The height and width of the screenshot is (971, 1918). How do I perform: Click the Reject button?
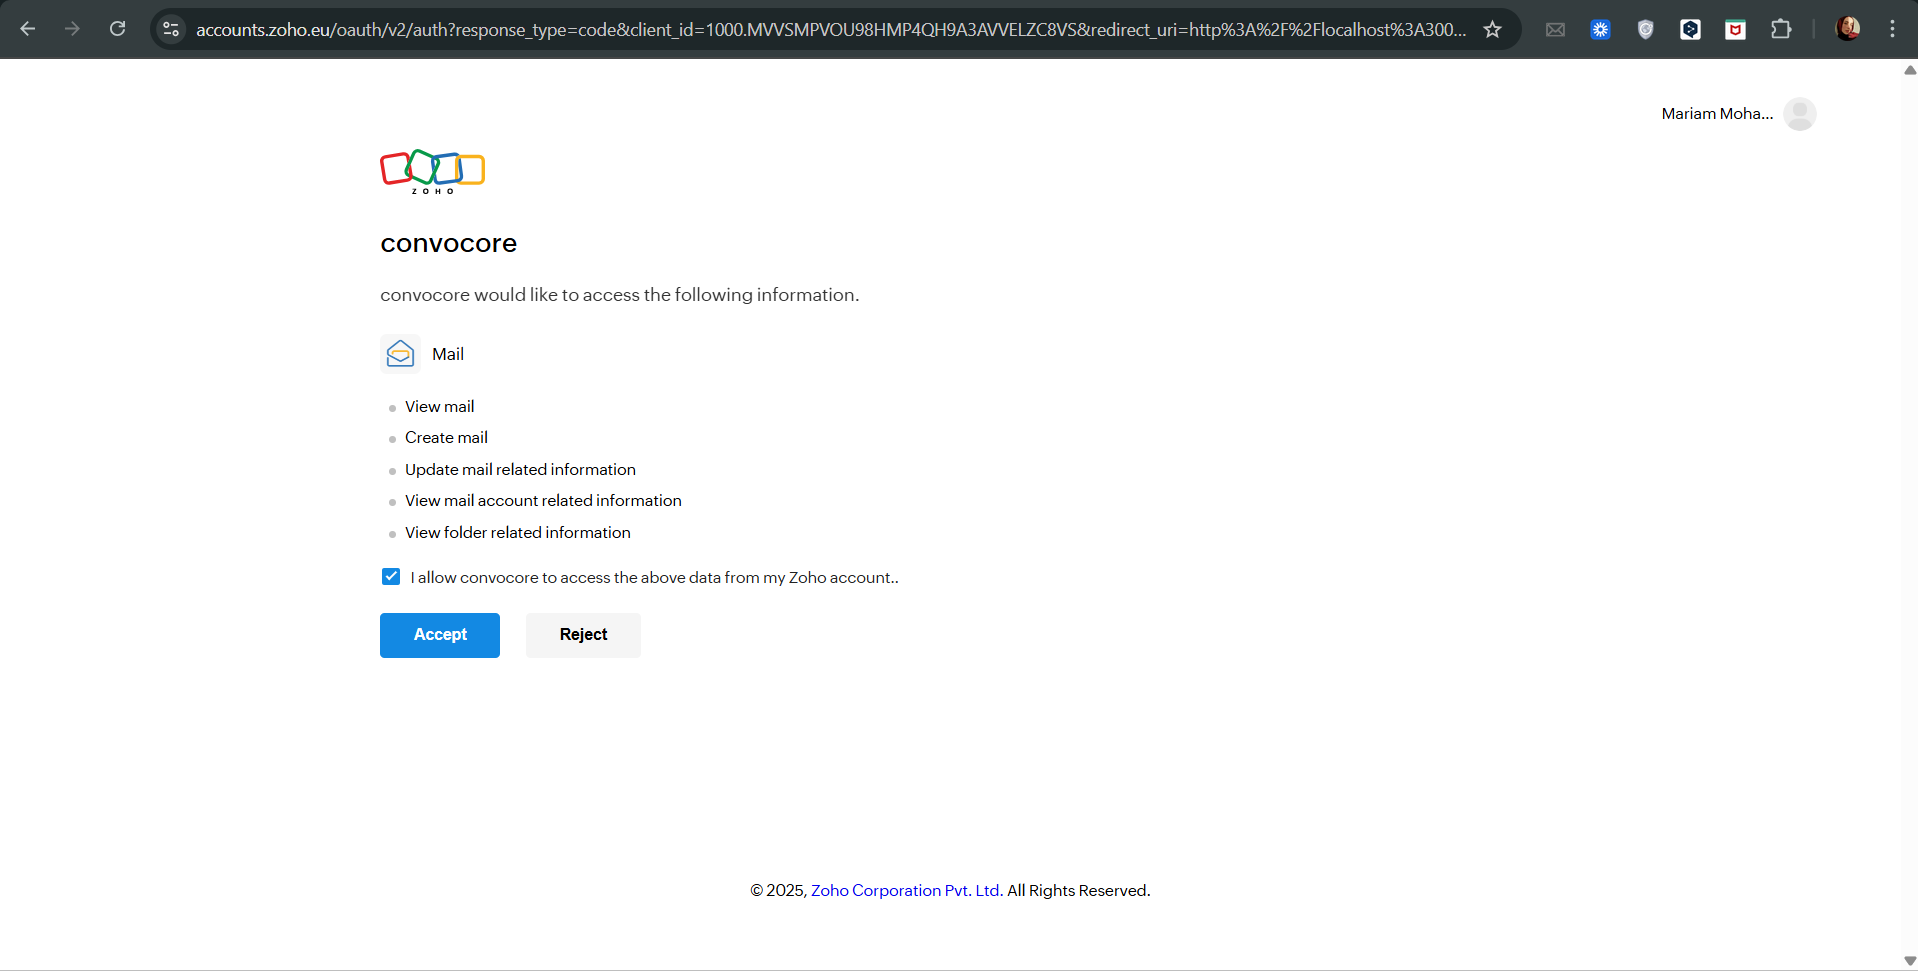tap(583, 635)
